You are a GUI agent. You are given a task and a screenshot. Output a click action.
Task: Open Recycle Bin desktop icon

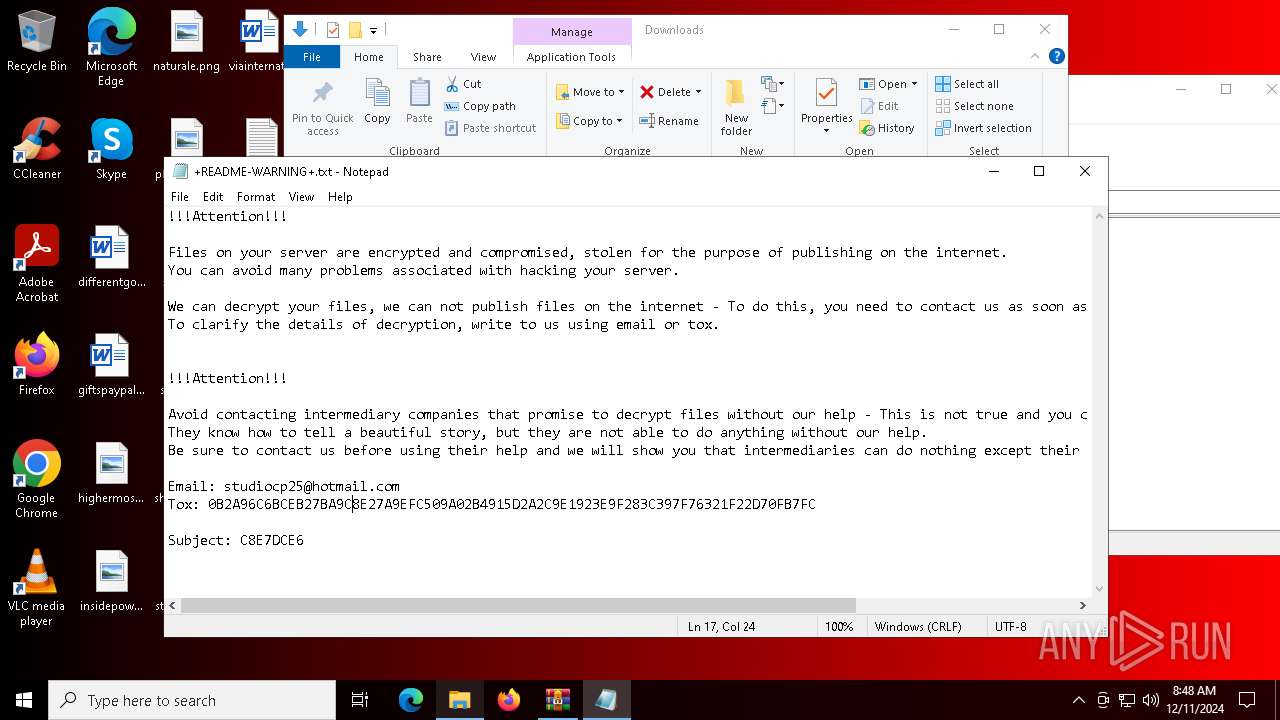click(37, 42)
